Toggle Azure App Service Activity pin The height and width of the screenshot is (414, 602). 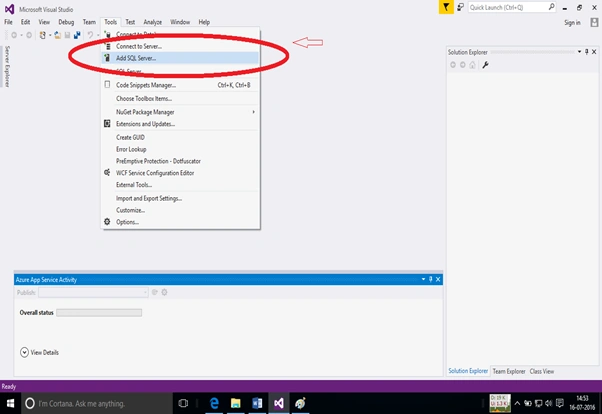coord(430,279)
